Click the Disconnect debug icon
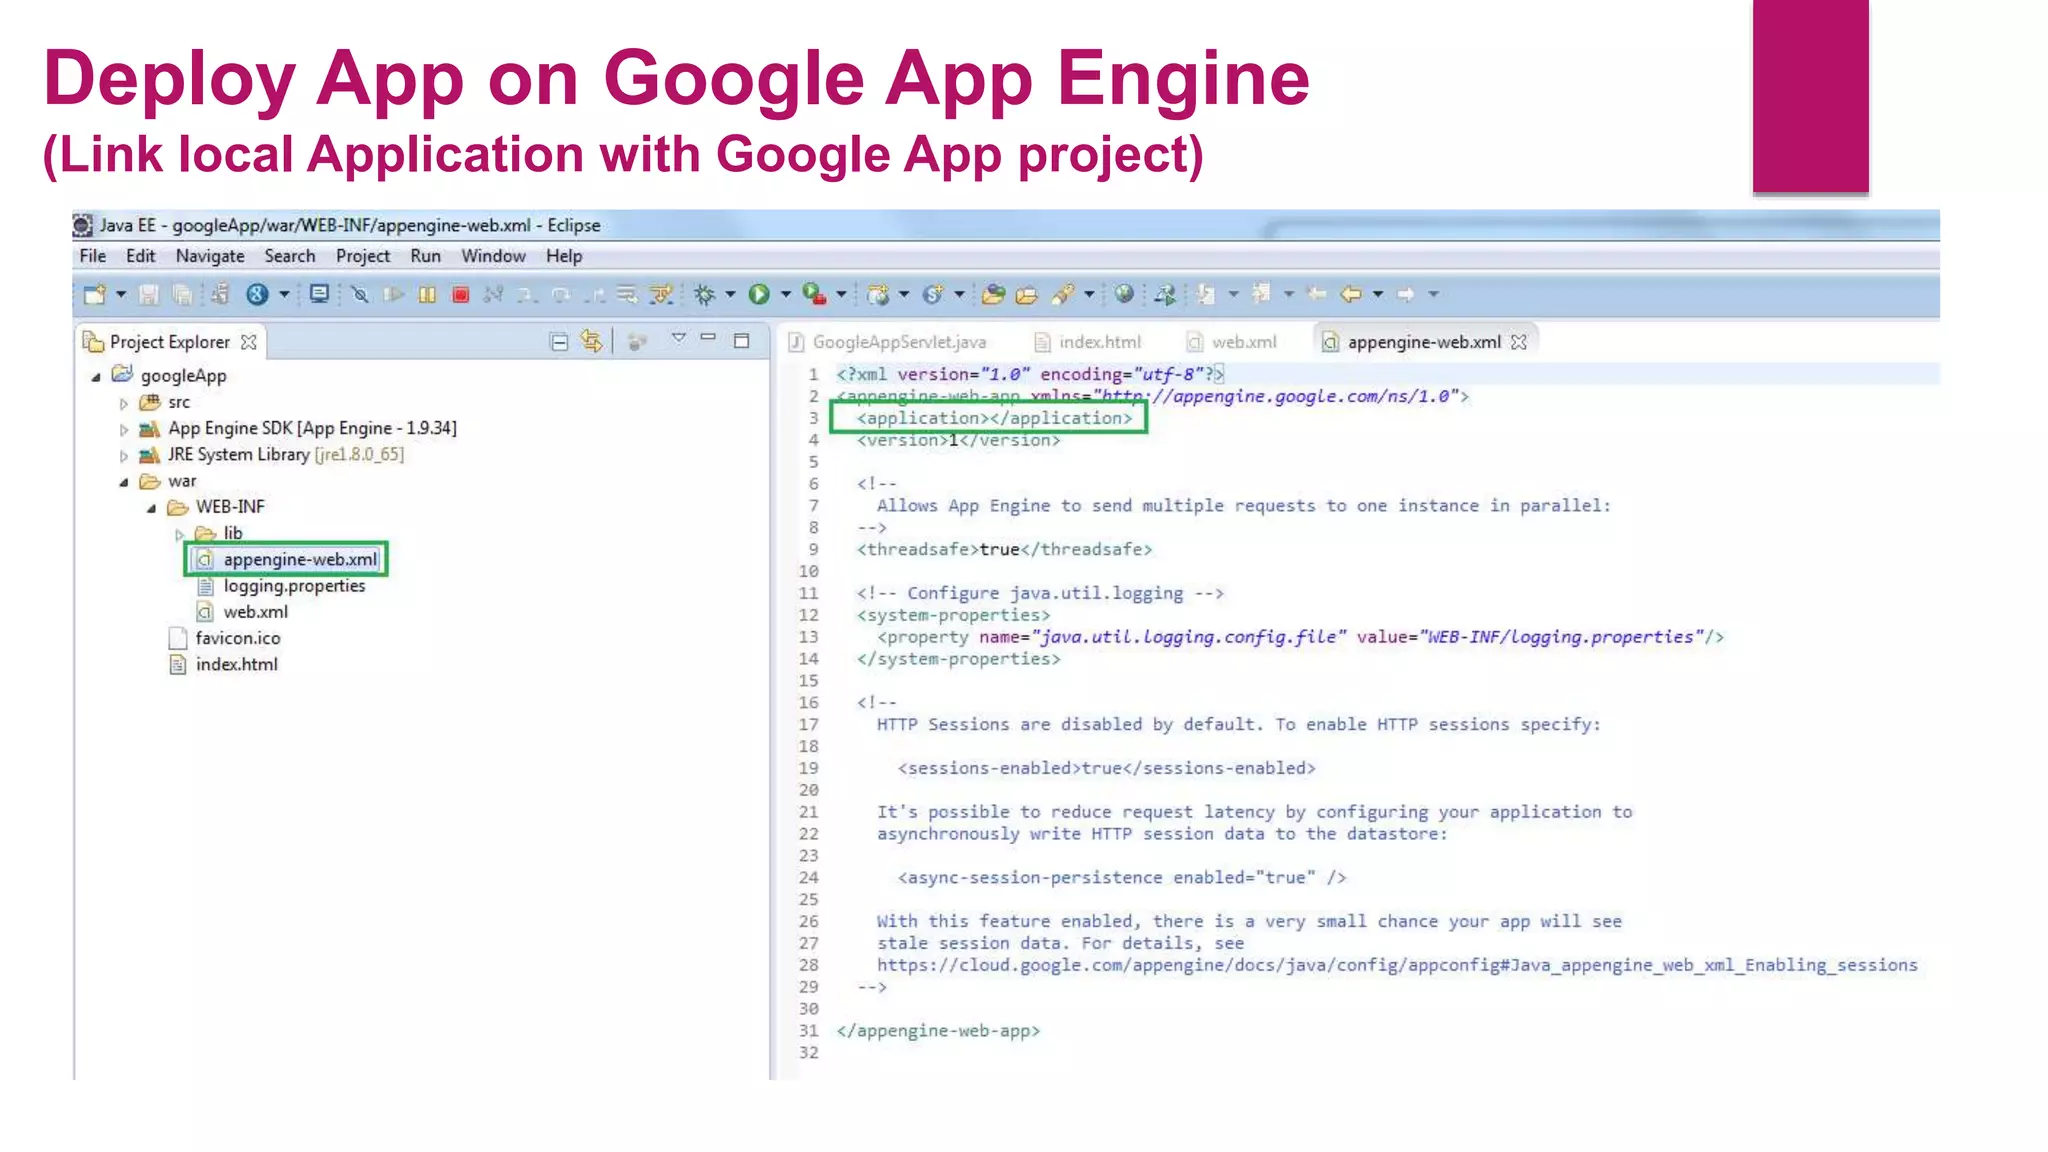The height and width of the screenshot is (1152, 2048). [493, 294]
